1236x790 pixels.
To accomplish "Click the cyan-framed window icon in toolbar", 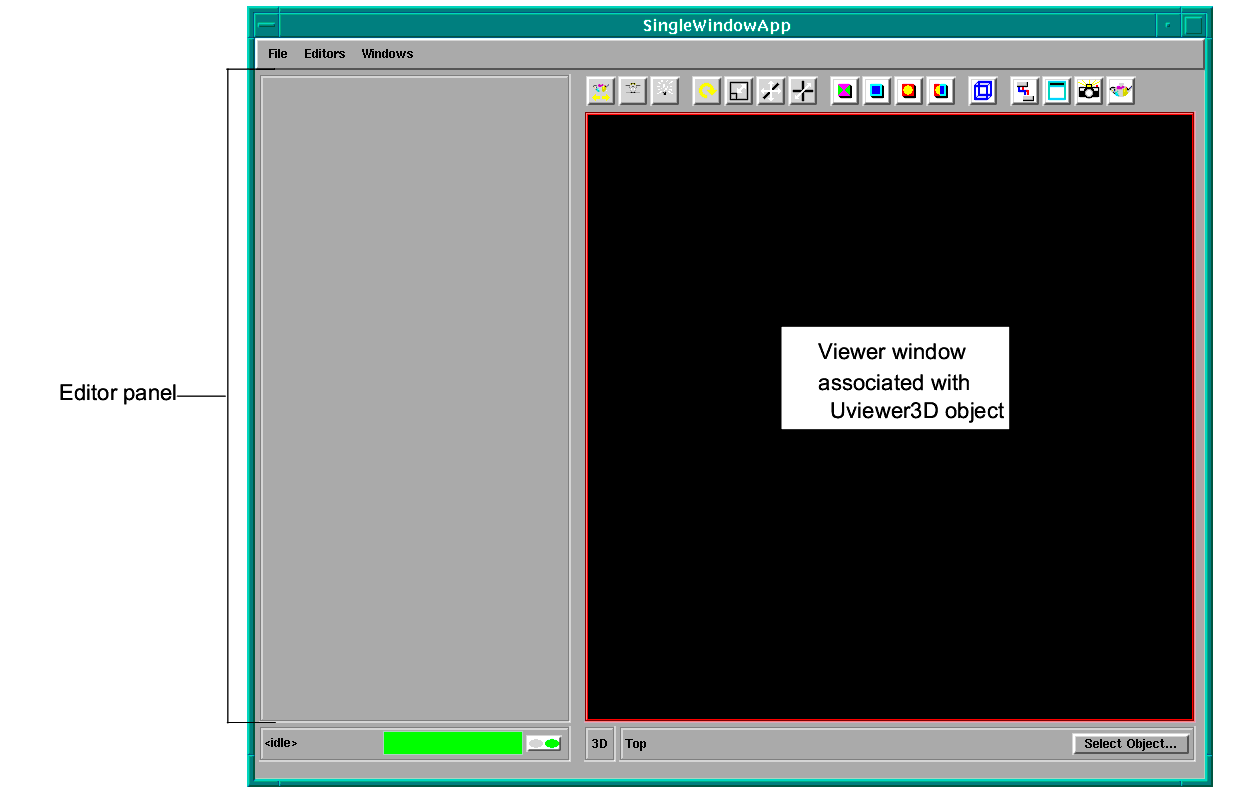I will (1057, 92).
